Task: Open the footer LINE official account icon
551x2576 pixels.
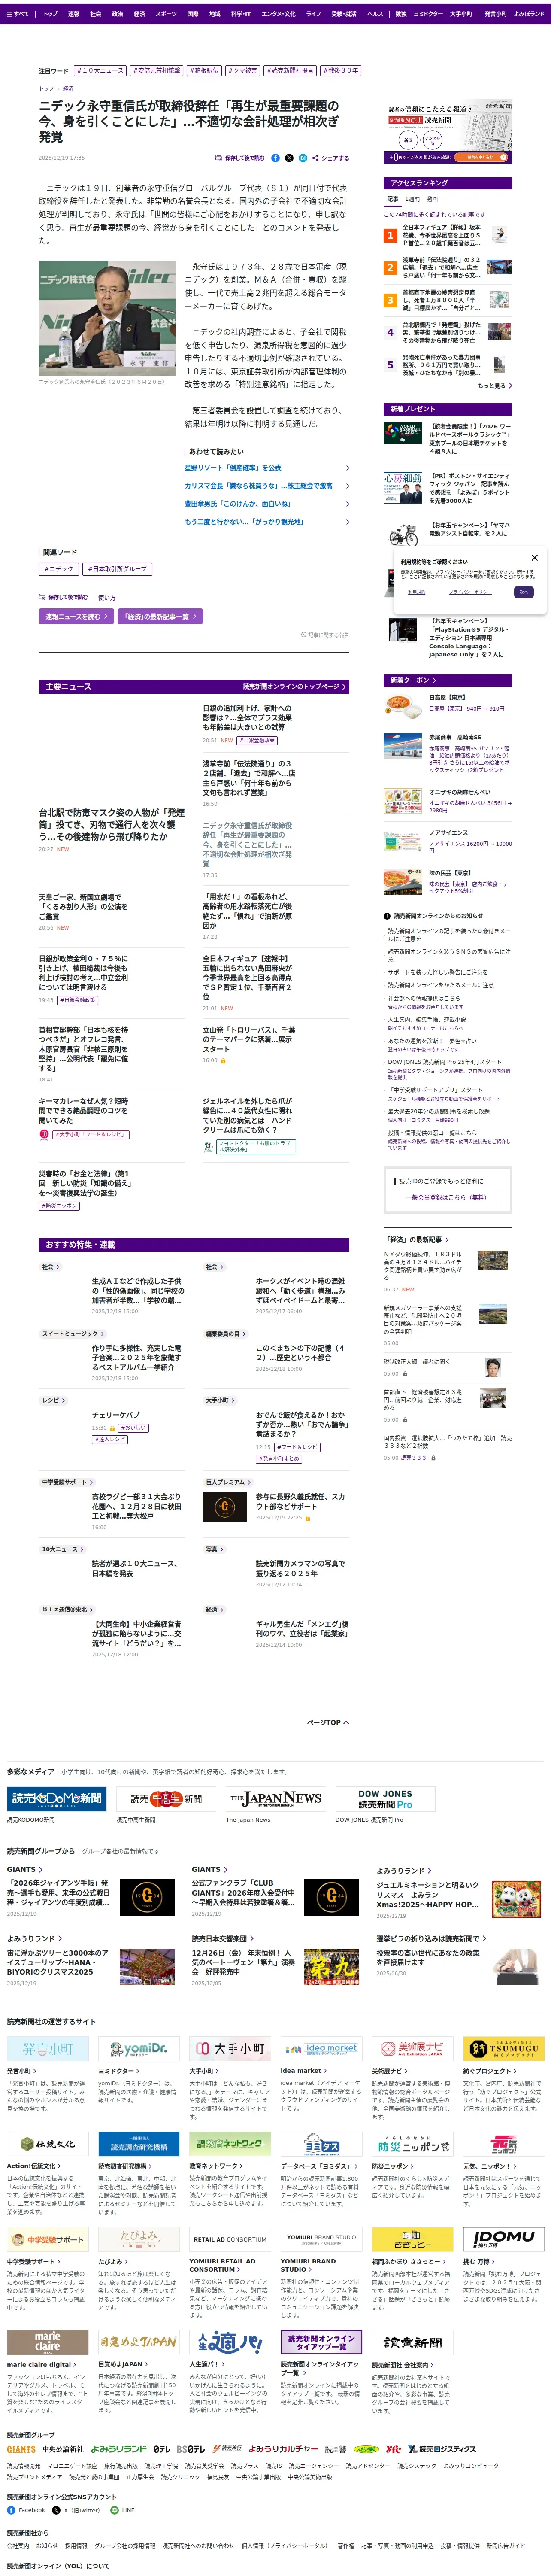Action: (x=114, y=2510)
